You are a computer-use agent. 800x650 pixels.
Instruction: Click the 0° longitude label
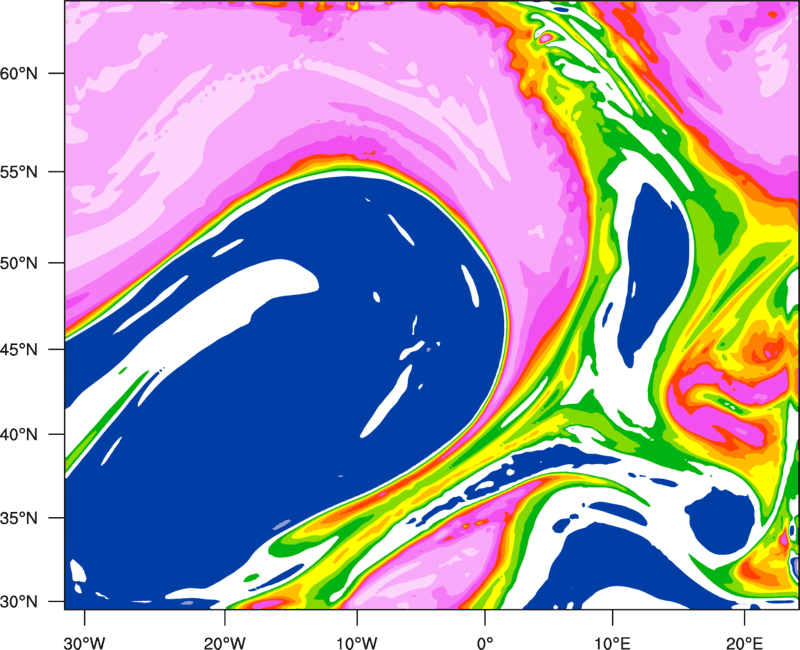(485, 643)
